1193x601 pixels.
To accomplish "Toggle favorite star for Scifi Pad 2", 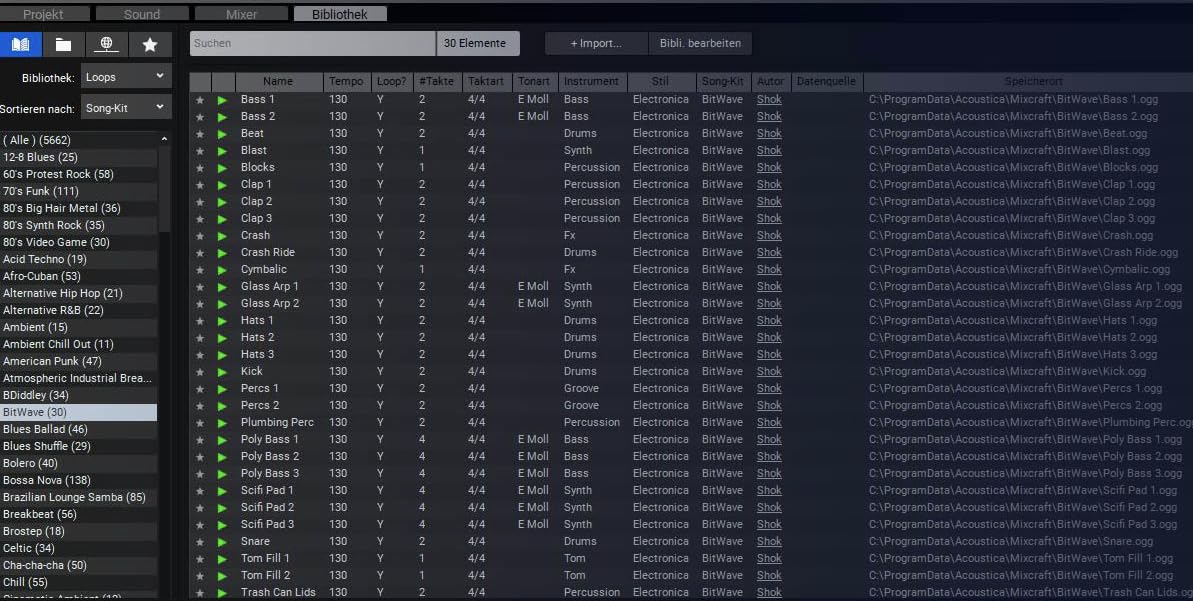I will [x=200, y=508].
